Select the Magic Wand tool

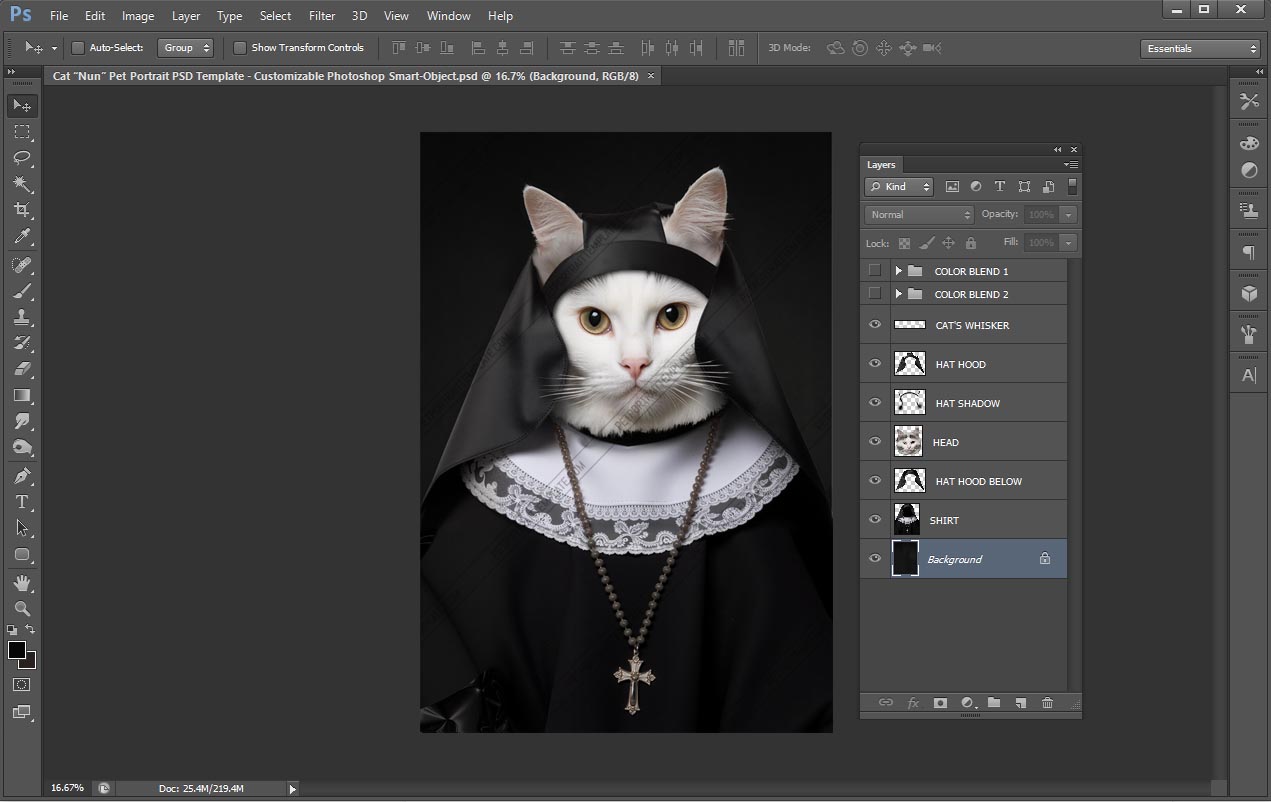tap(22, 184)
